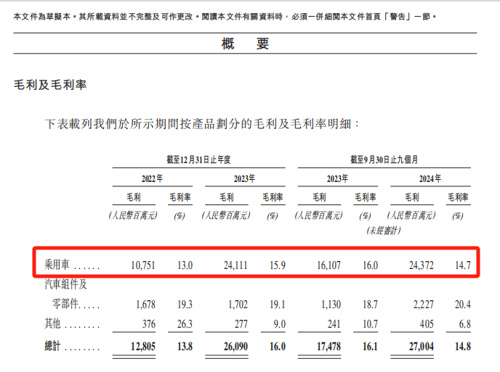Screen dimensions: 500x372
Task: Click the 截至9月30日止九個月 column header
Action: (x=384, y=160)
